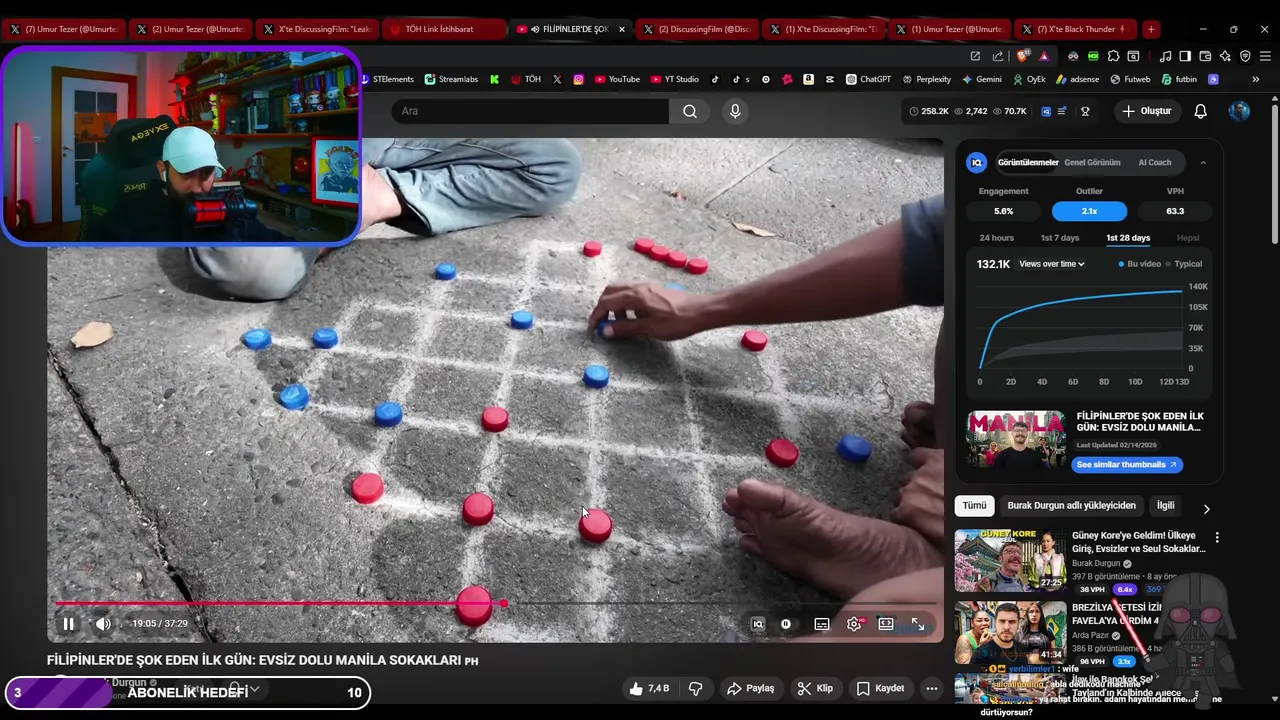Select the 1st 28 days range
Viewport: 1280px width, 720px height.
point(1128,238)
